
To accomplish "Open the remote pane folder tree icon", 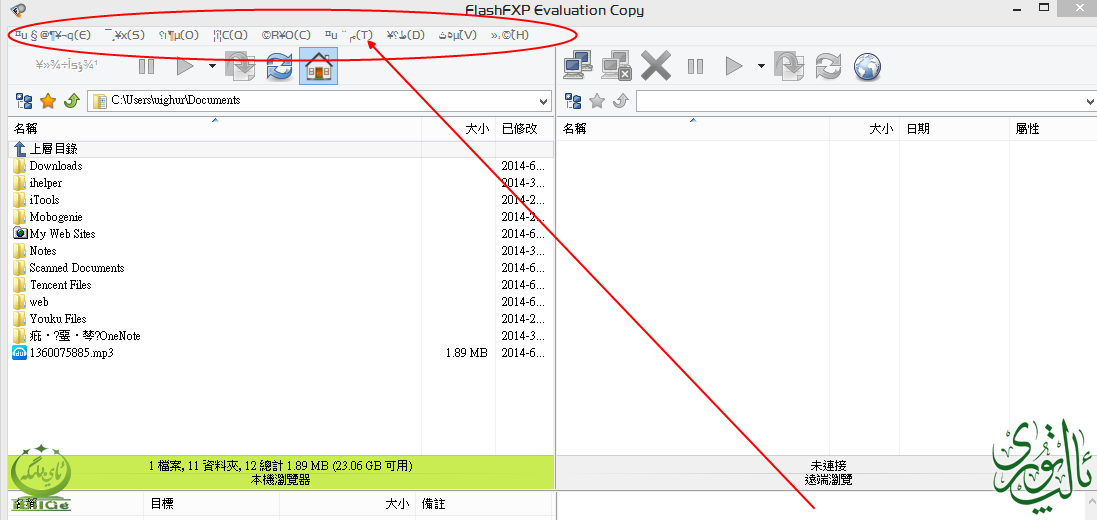I will point(573,101).
